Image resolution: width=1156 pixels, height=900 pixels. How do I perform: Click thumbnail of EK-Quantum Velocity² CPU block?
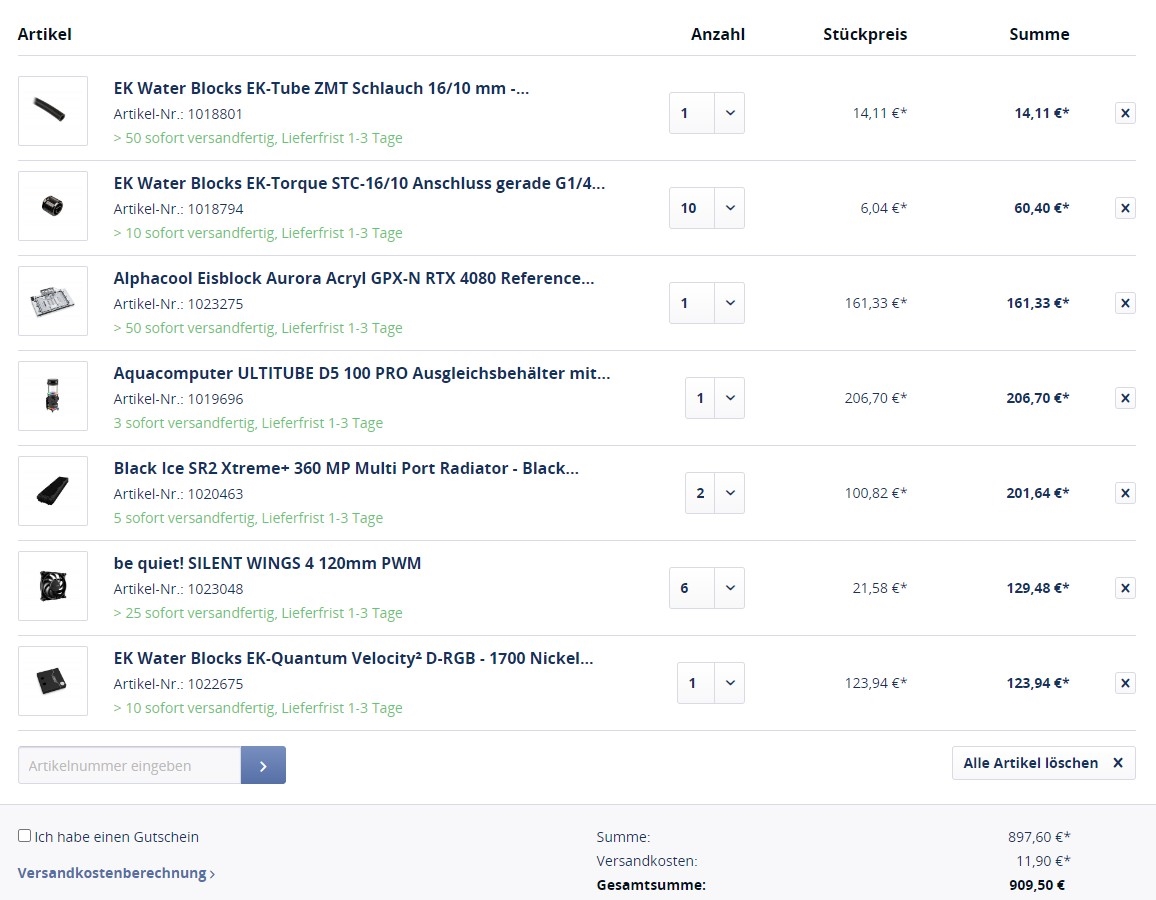click(53, 682)
